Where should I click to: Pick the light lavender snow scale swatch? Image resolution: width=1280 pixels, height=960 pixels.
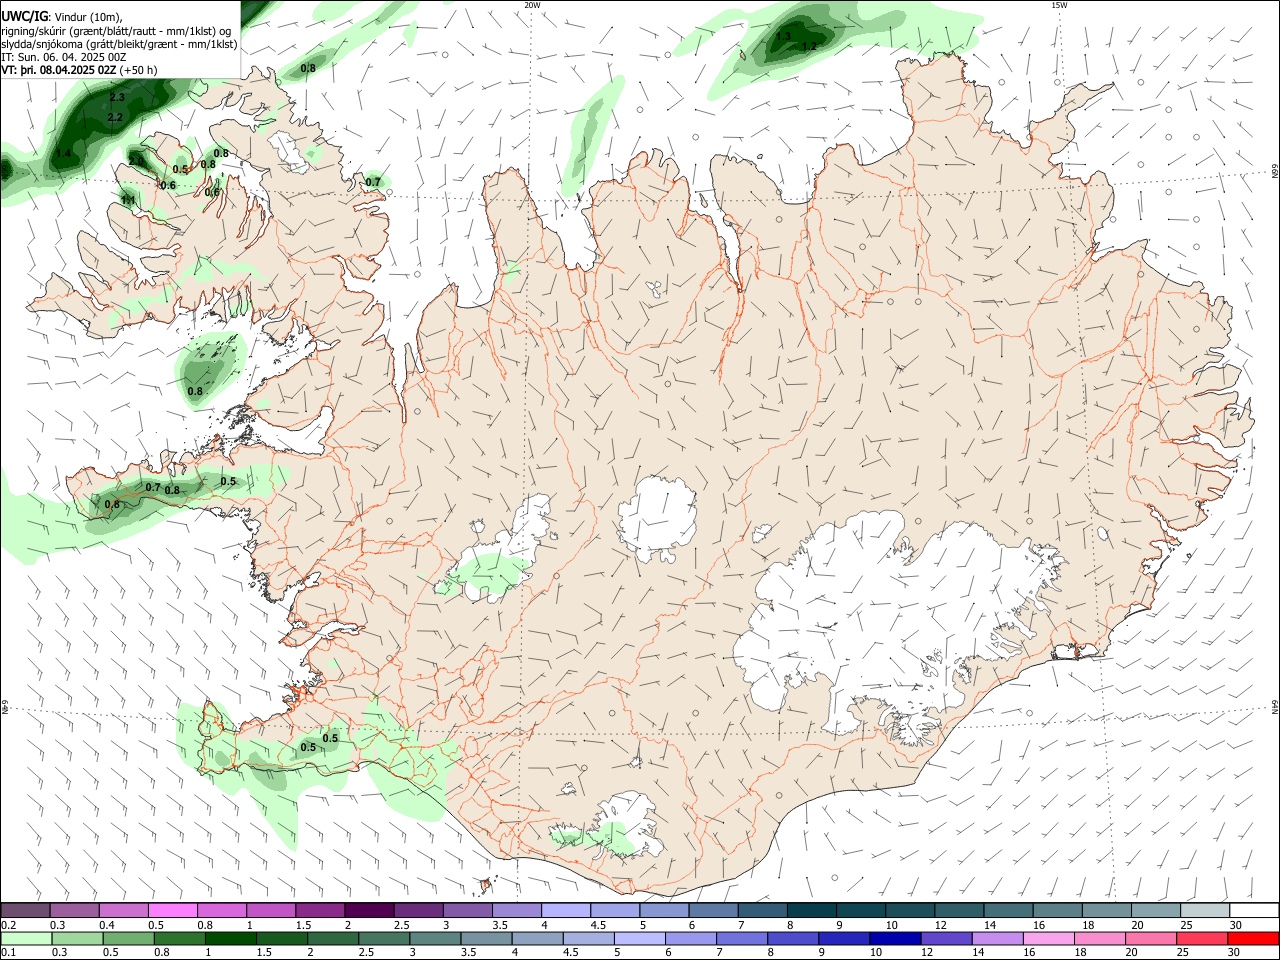(x=564, y=910)
